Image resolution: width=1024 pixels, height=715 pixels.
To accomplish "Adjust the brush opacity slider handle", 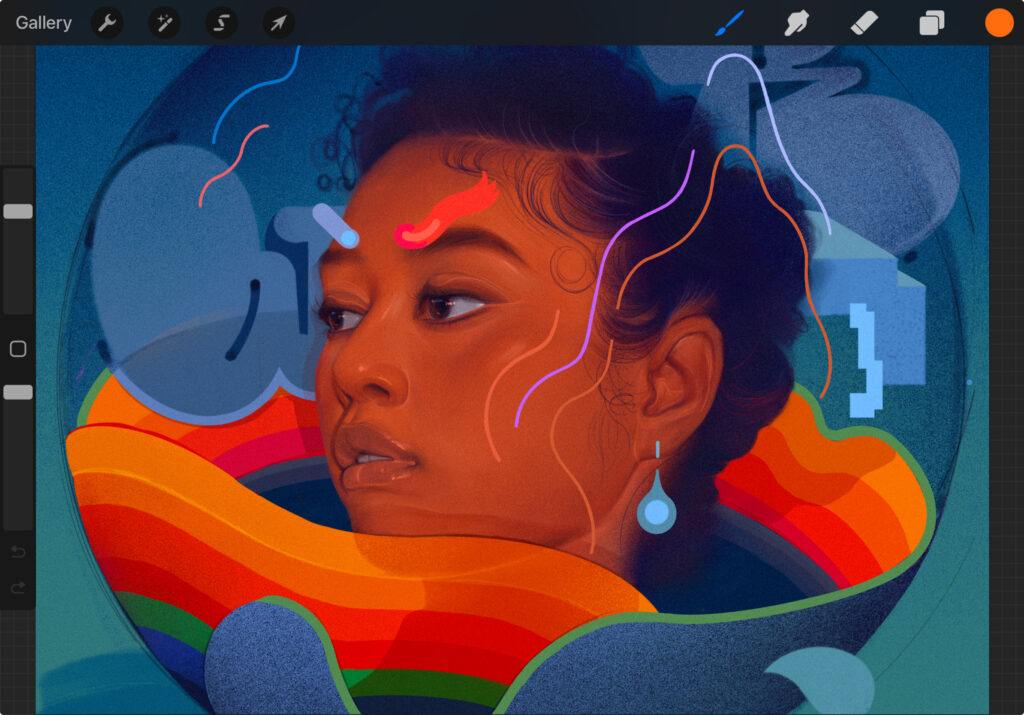I will (18, 392).
